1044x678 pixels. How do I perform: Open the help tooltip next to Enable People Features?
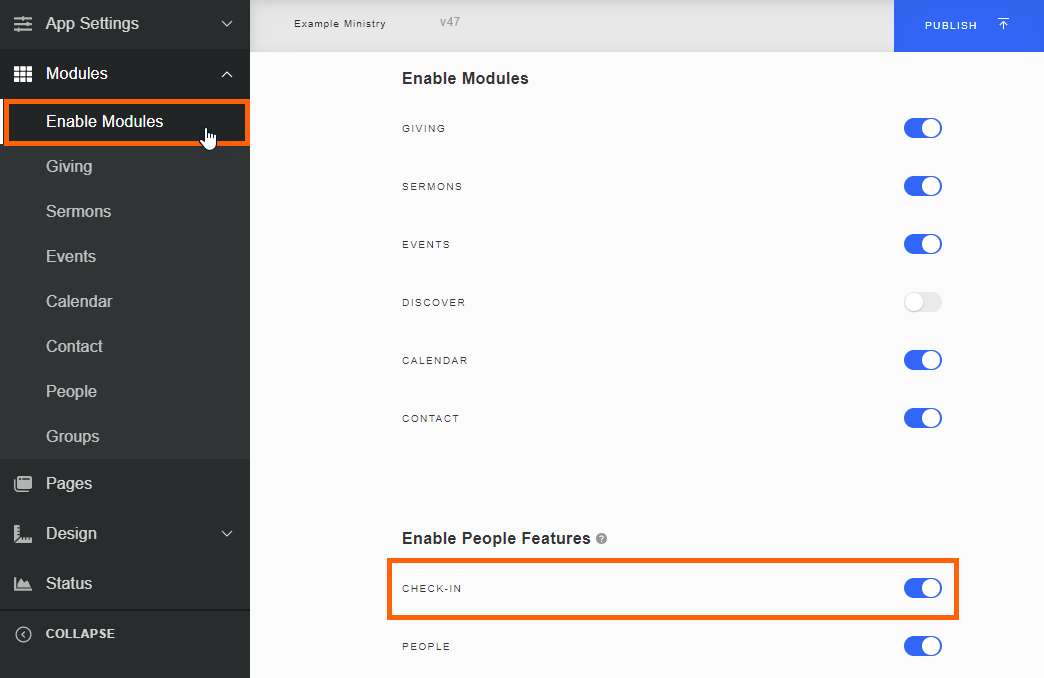600,539
